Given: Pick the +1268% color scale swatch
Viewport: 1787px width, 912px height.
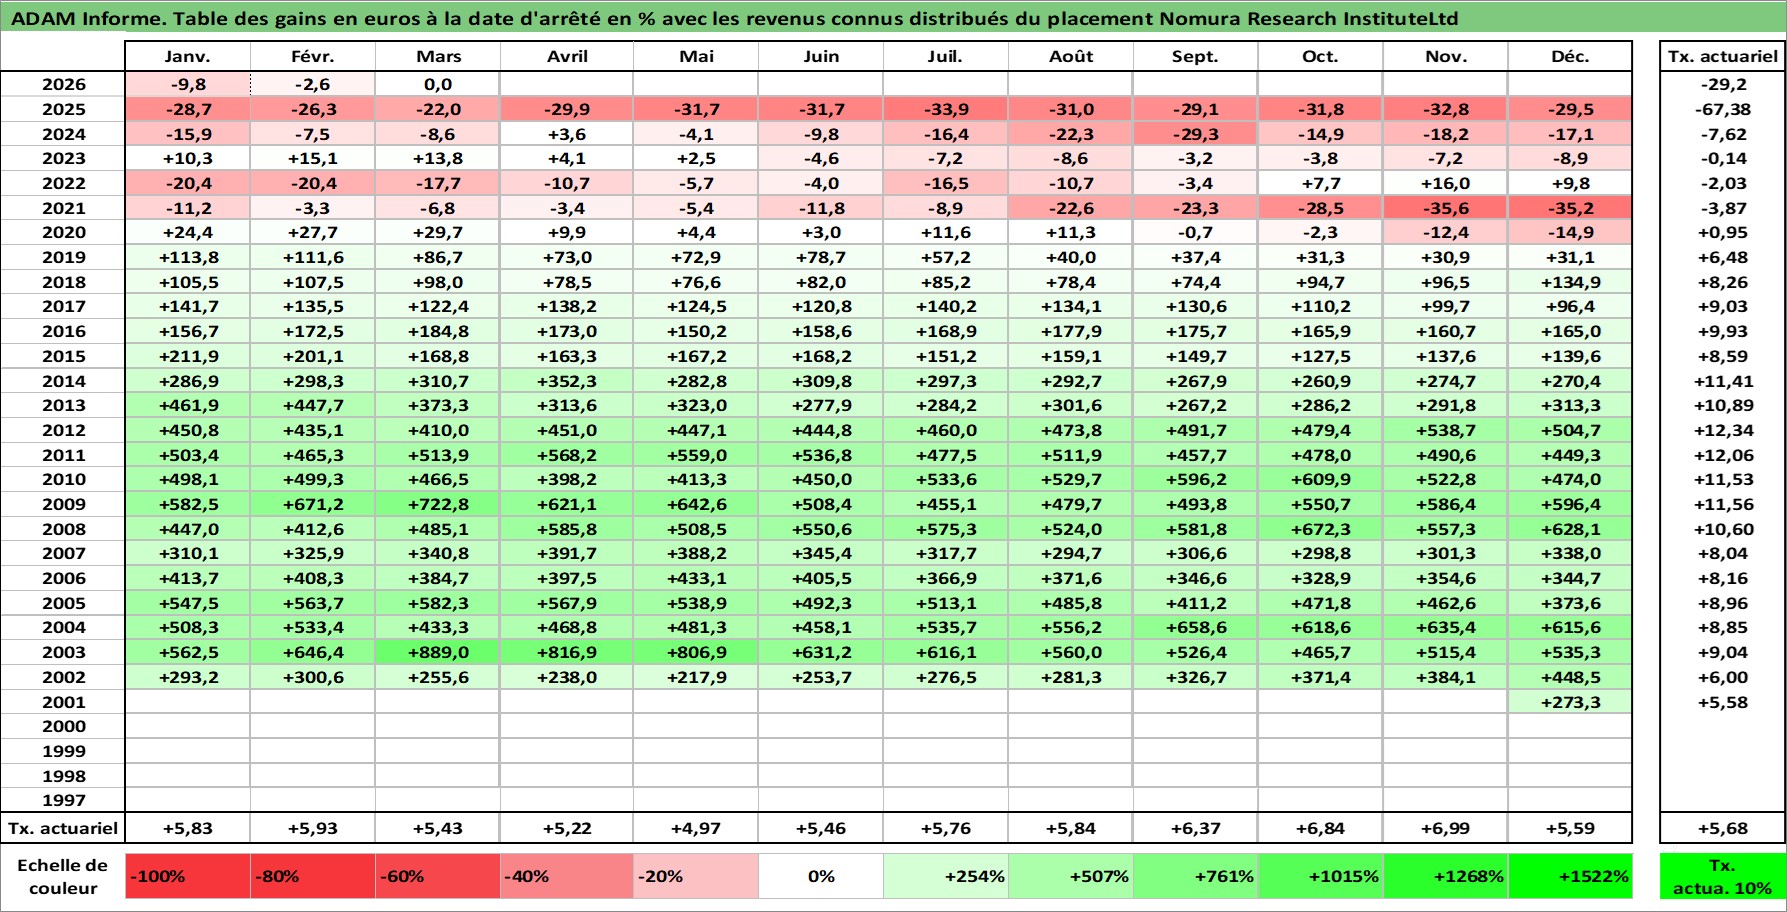Looking at the screenshot, I should (x=1446, y=876).
